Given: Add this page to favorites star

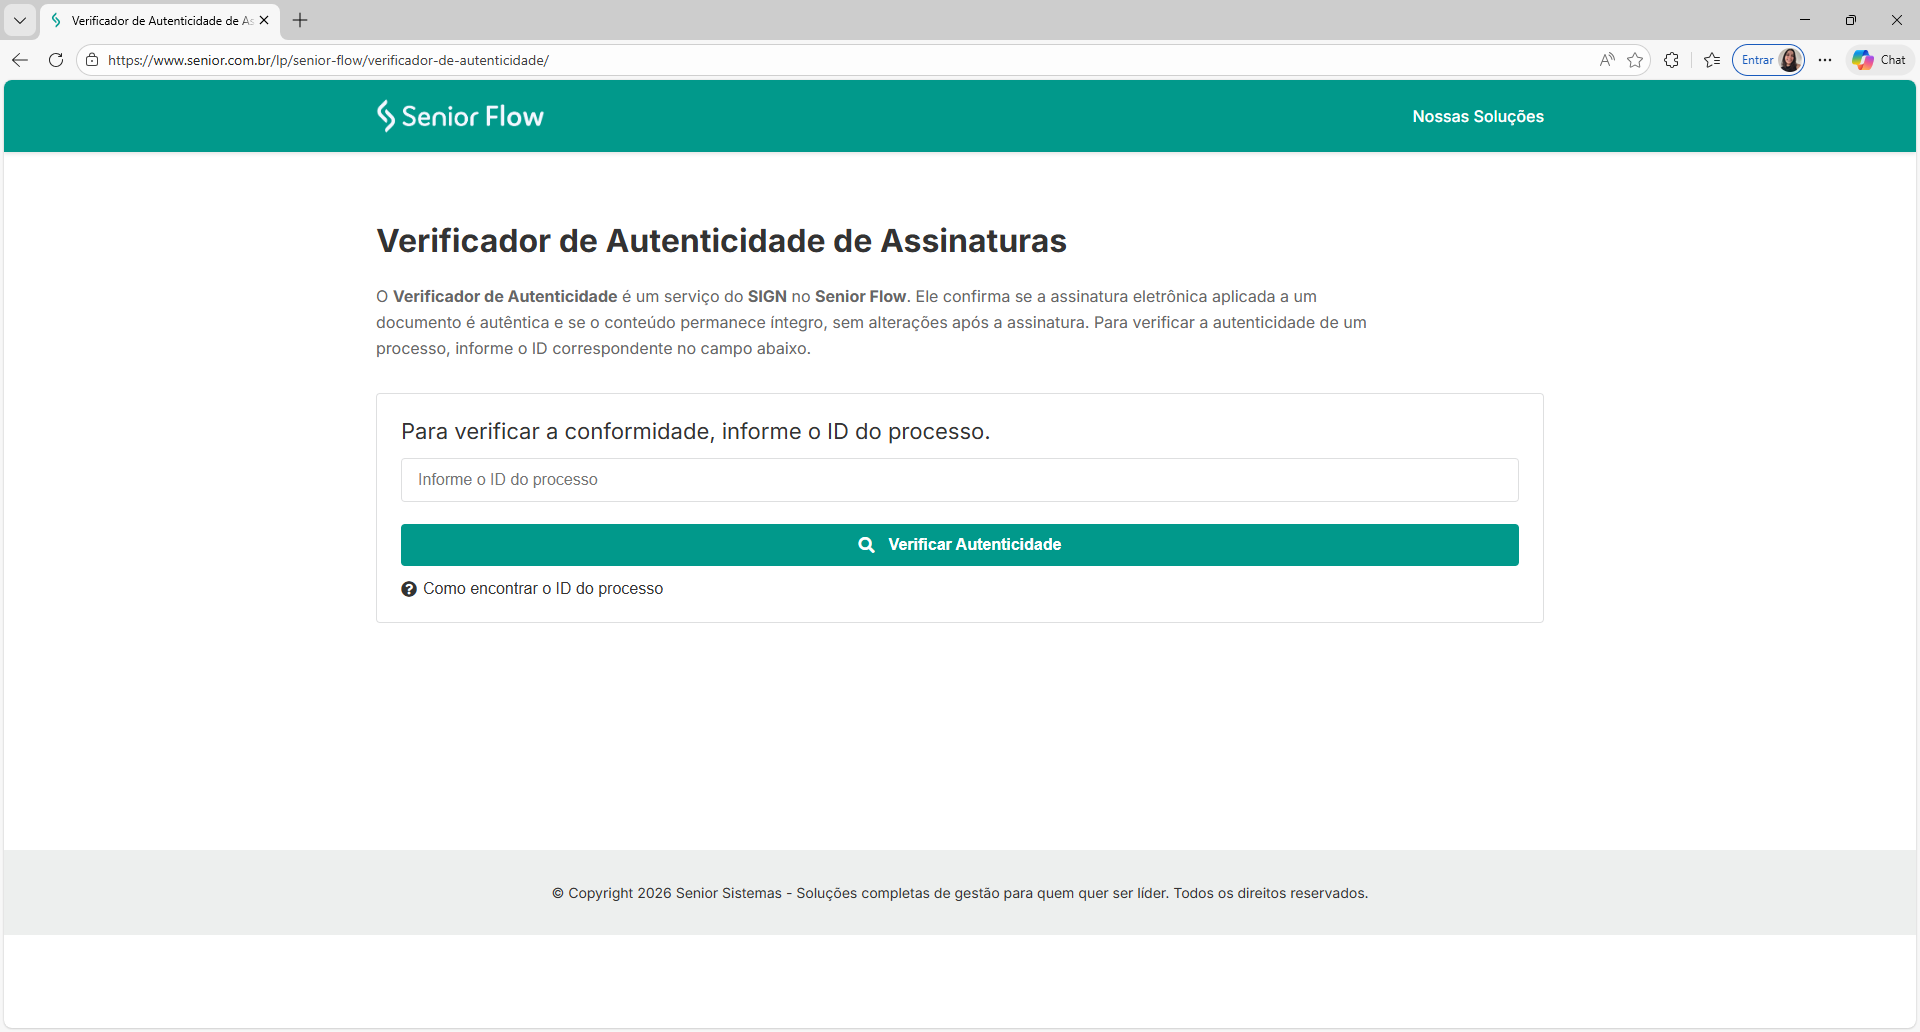Looking at the screenshot, I should pyautogui.click(x=1635, y=60).
